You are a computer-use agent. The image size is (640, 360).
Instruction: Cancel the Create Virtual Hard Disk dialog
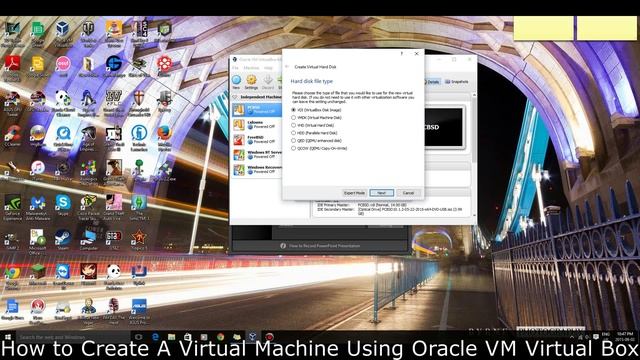[x=408, y=193]
